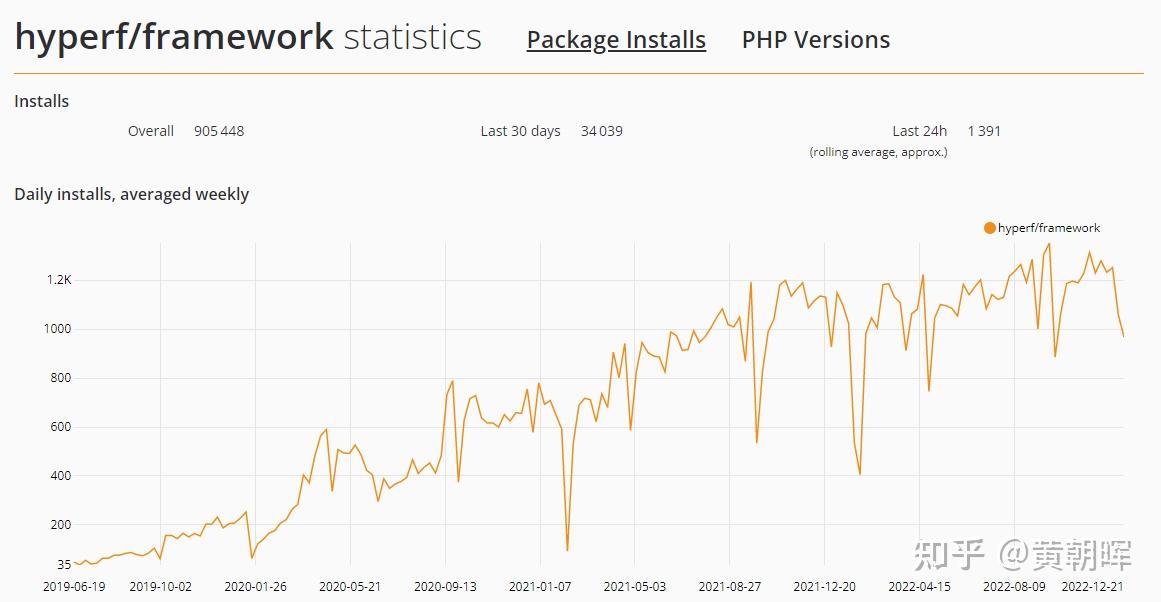The height and width of the screenshot is (602, 1161).
Task: Select the Package Installs tab
Action: point(616,40)
